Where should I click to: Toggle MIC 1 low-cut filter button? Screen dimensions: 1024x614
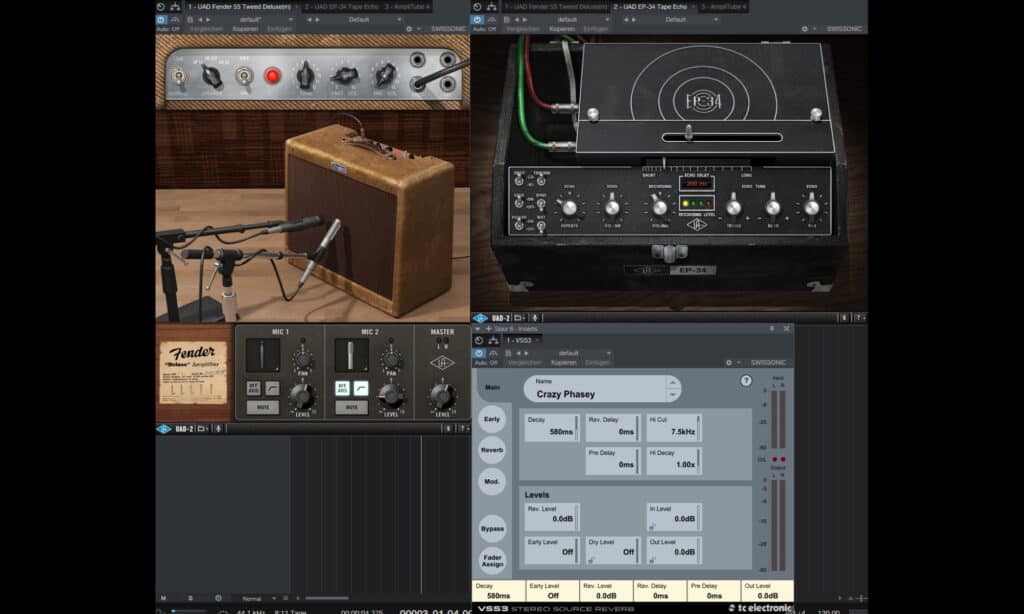tap(272, 388)
